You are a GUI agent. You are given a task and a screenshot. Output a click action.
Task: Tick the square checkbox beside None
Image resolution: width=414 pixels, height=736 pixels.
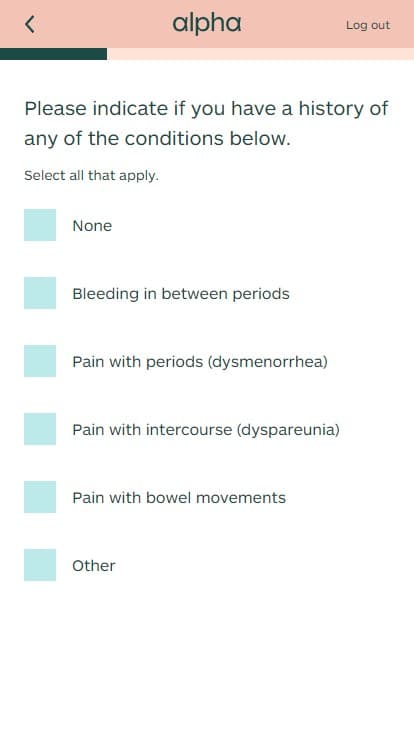tap(40, 225)
